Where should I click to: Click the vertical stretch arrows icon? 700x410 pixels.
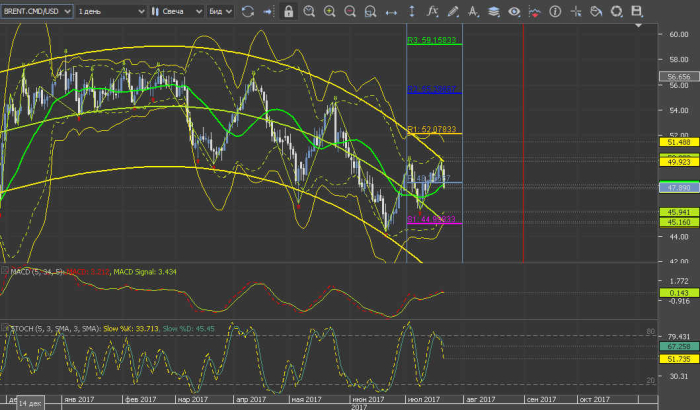pos(412,11)
